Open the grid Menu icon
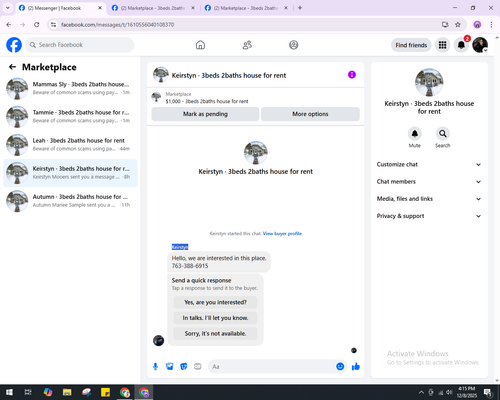500x400 pixels. 442,45
